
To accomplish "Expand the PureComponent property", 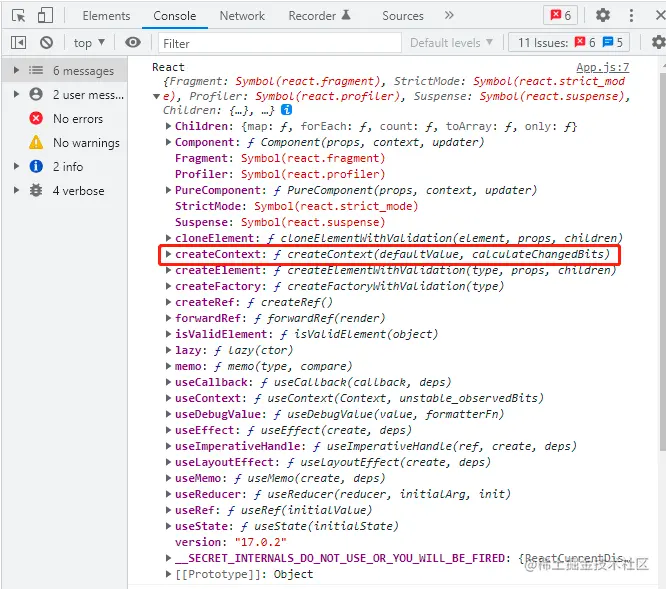I will (168, 190).
